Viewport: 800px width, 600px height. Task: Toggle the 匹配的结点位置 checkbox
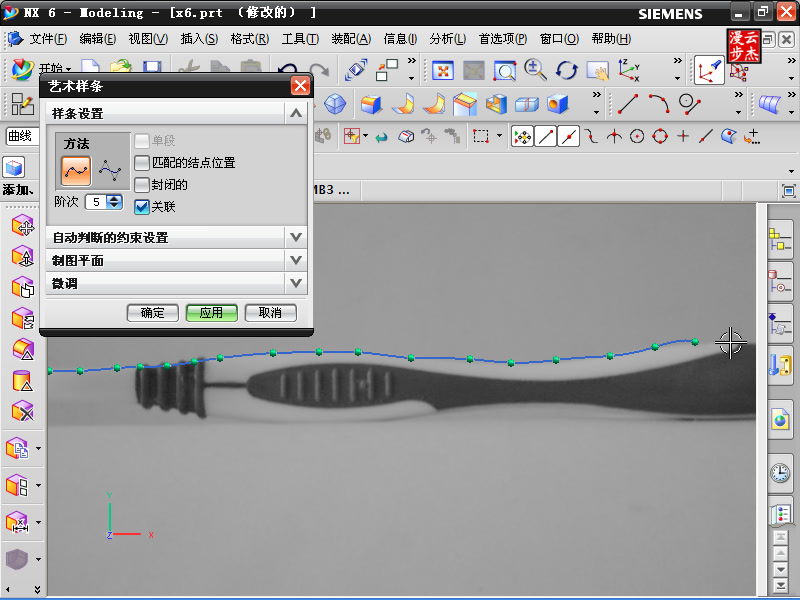[142, 163]
